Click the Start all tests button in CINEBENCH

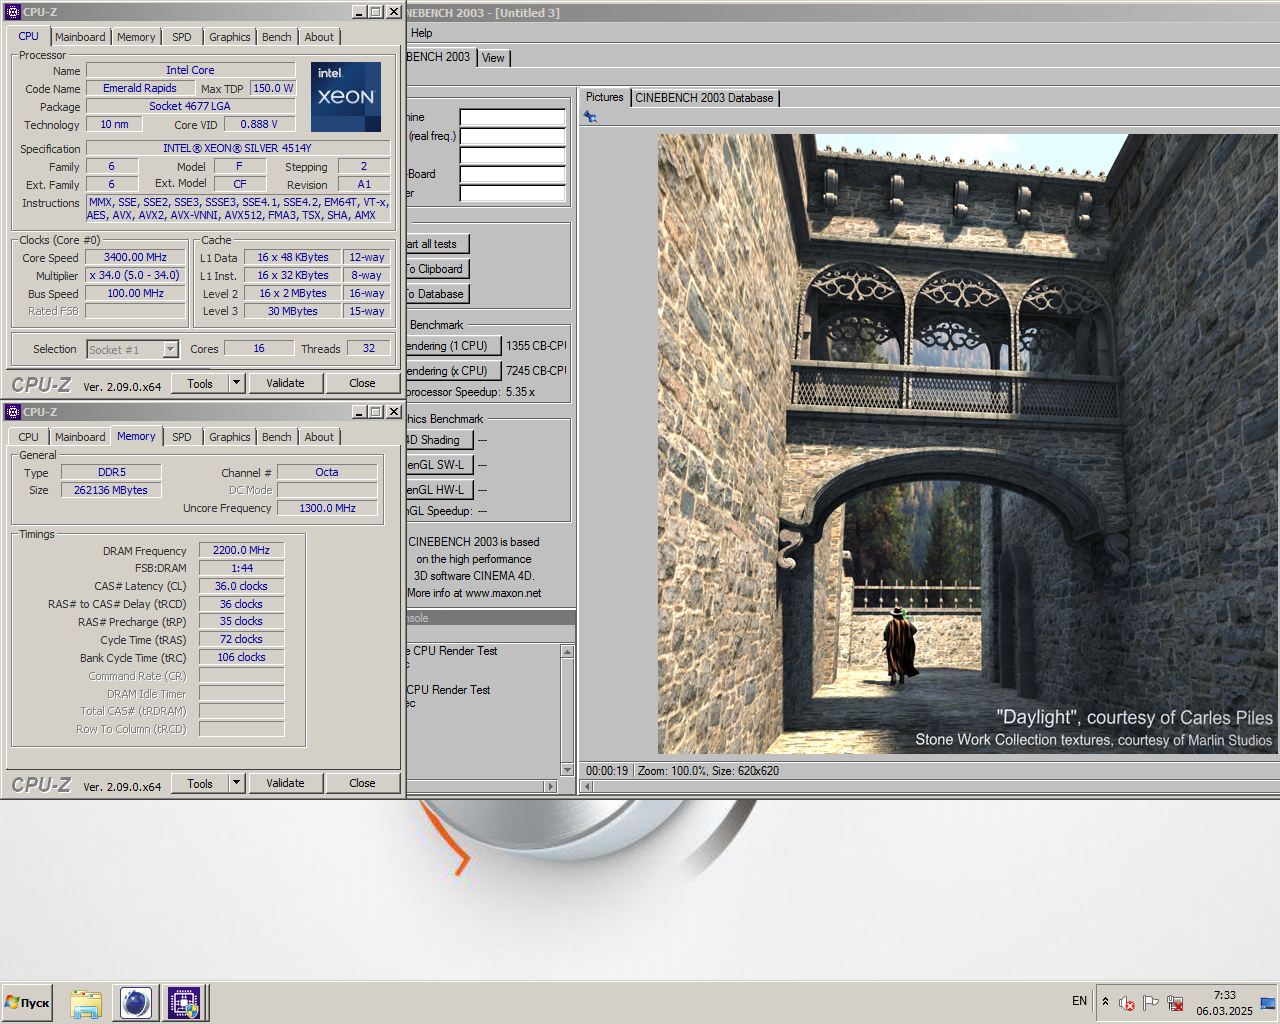437,244
